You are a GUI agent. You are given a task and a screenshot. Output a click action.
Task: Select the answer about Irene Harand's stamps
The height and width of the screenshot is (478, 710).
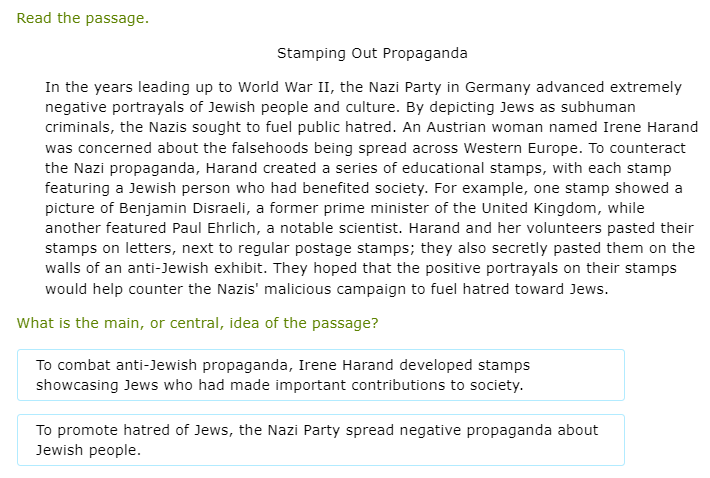click(x=320, y=375)
